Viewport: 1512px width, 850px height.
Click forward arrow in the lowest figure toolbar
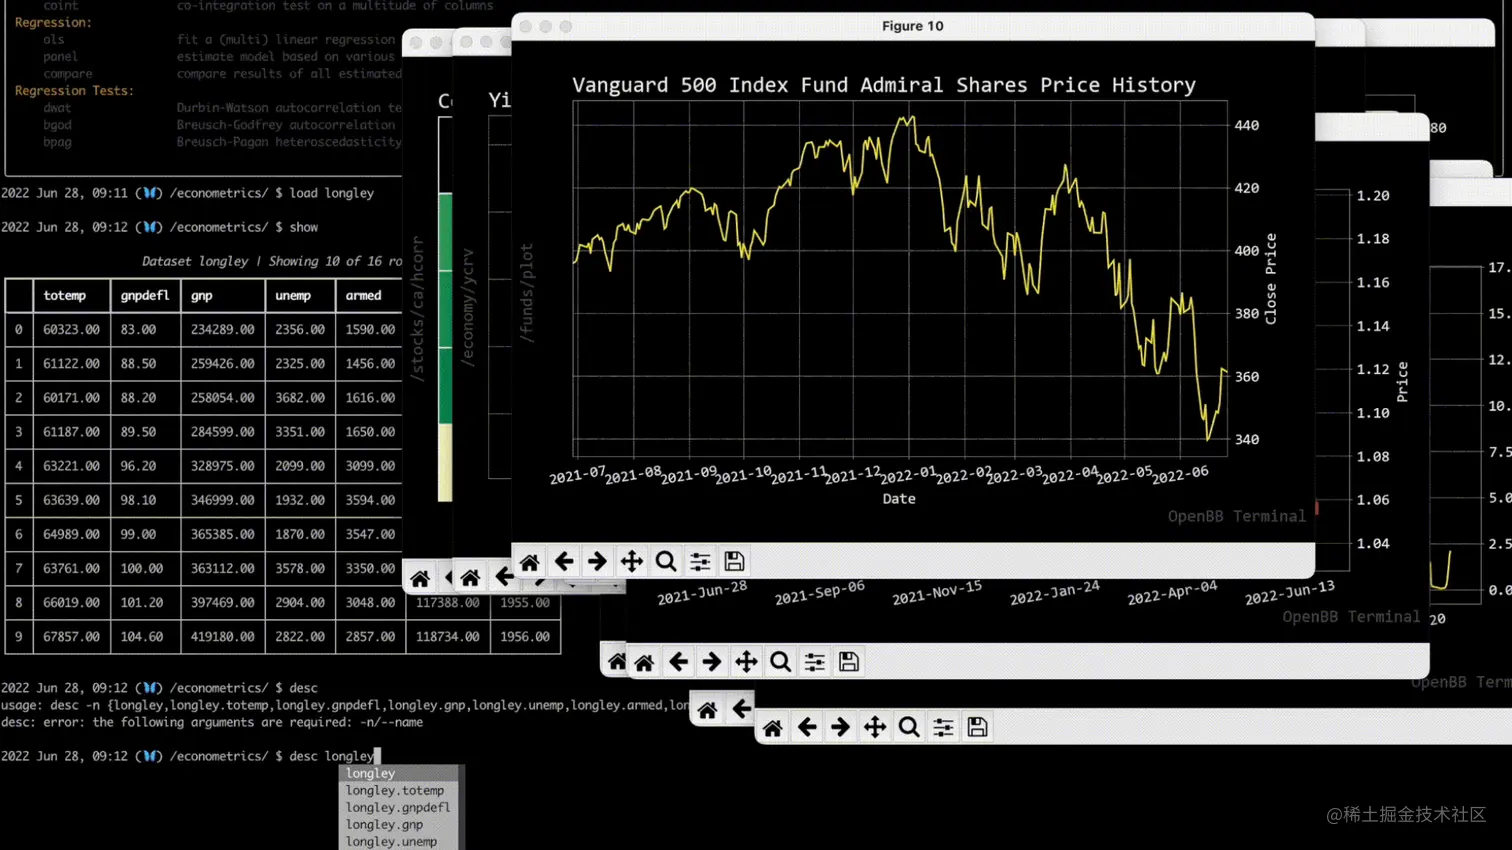coord(840,728)
